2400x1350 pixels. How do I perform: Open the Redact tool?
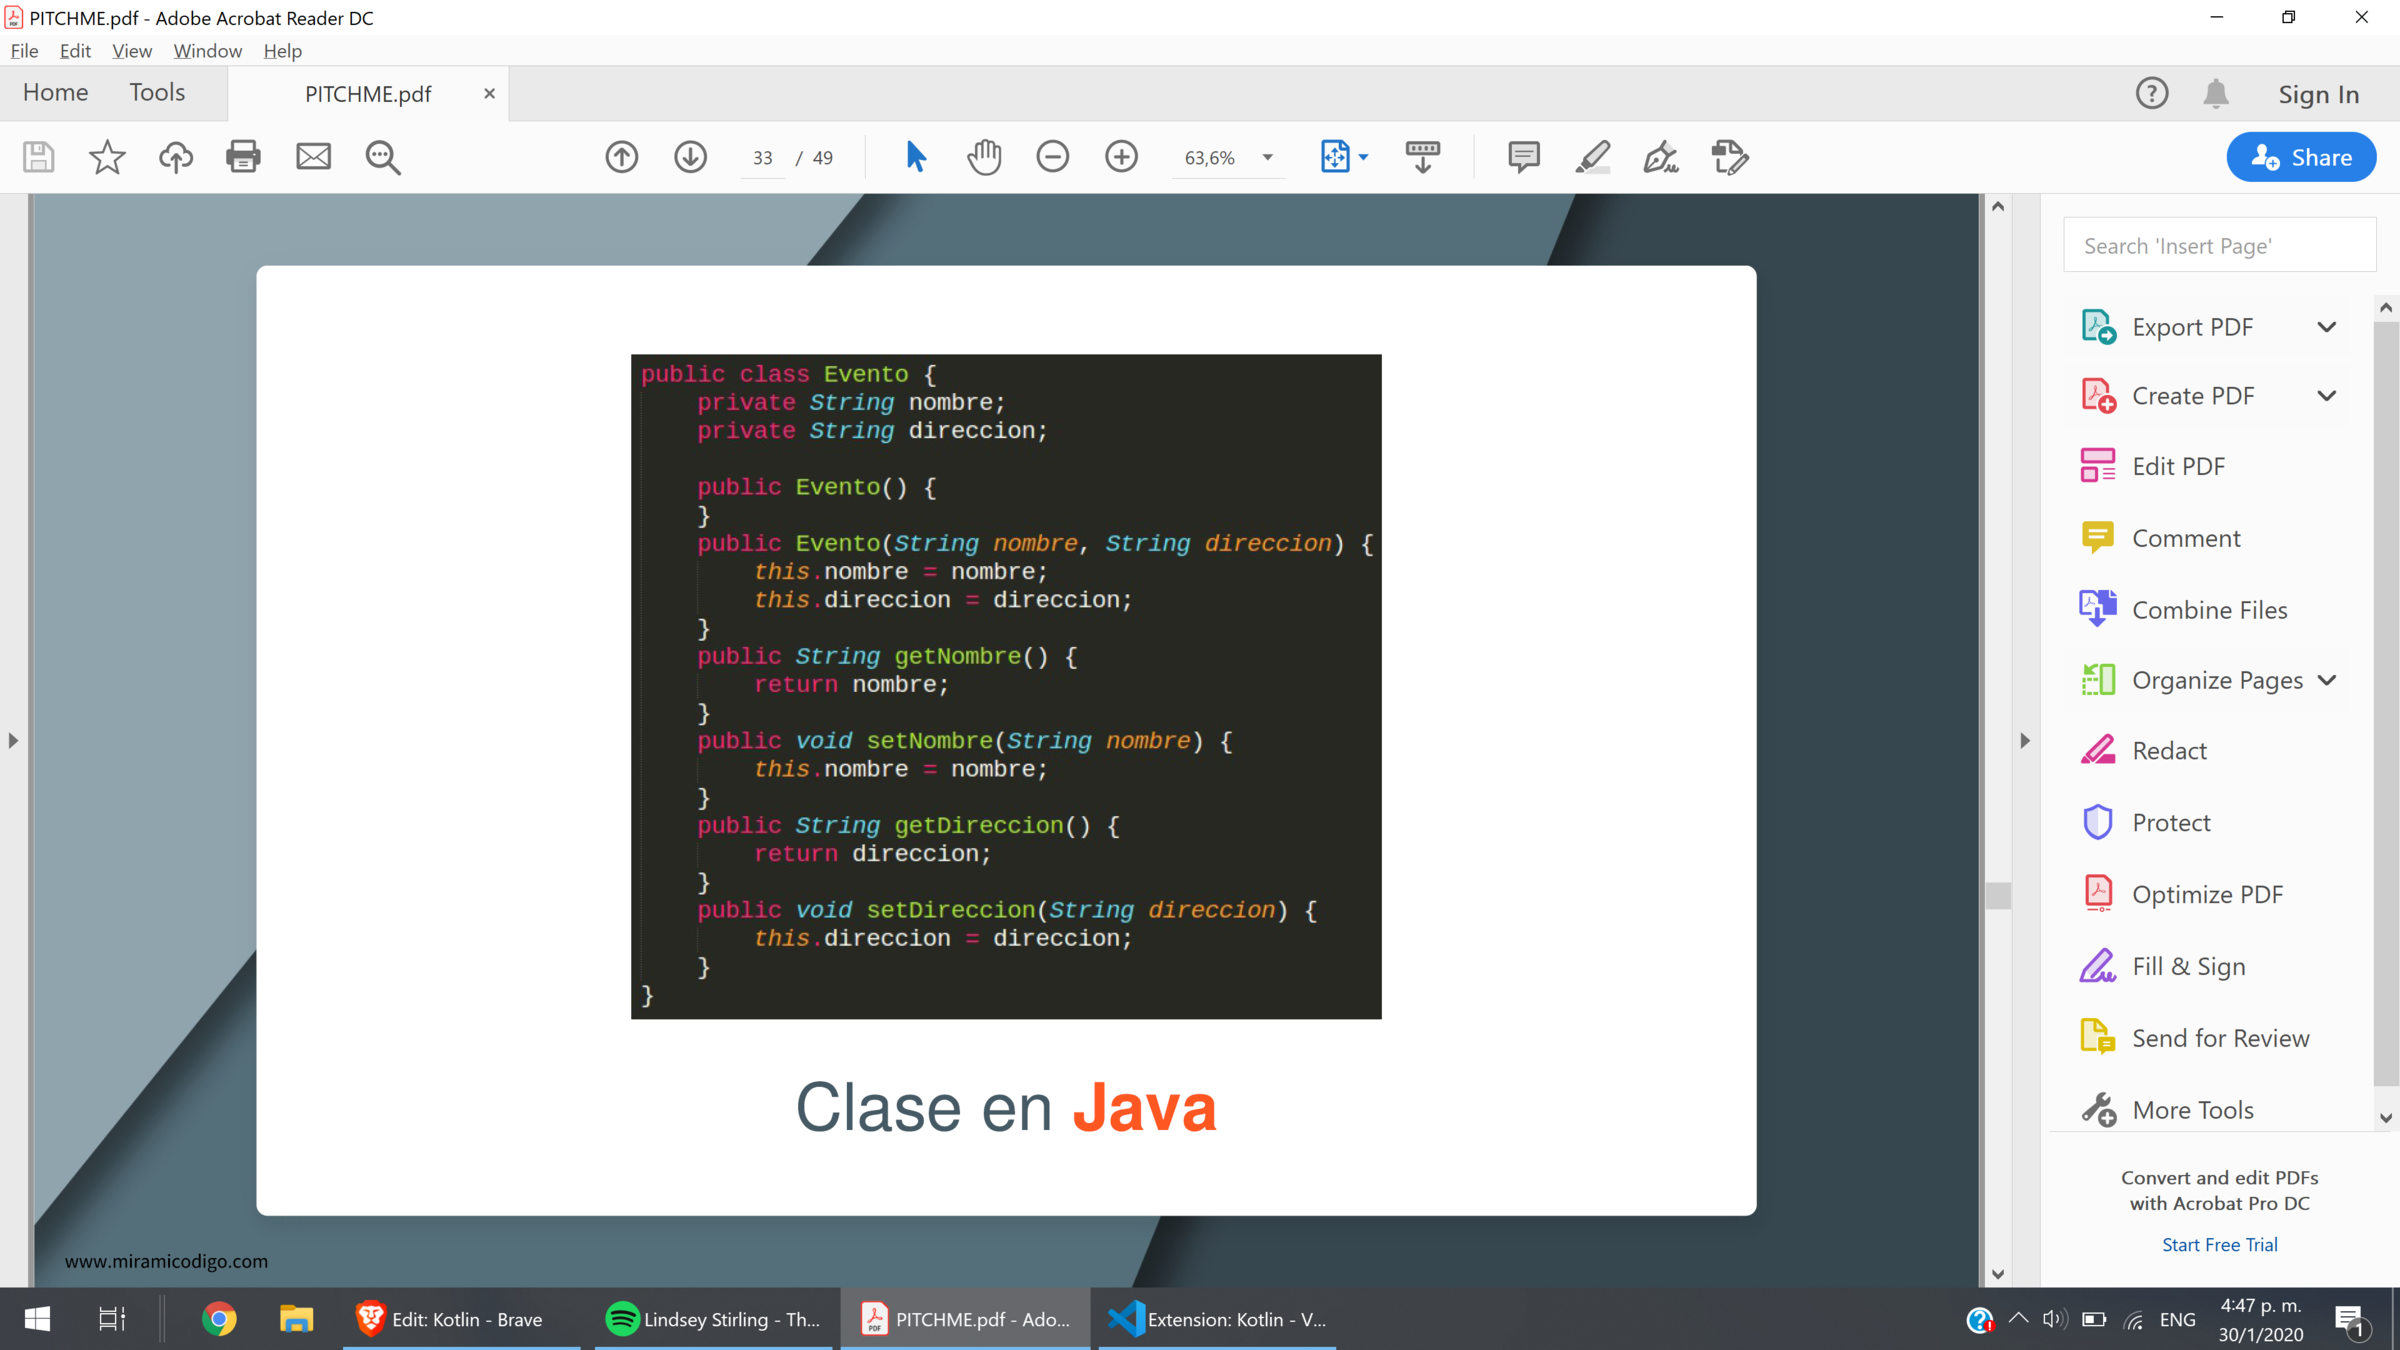[2168, 751]
